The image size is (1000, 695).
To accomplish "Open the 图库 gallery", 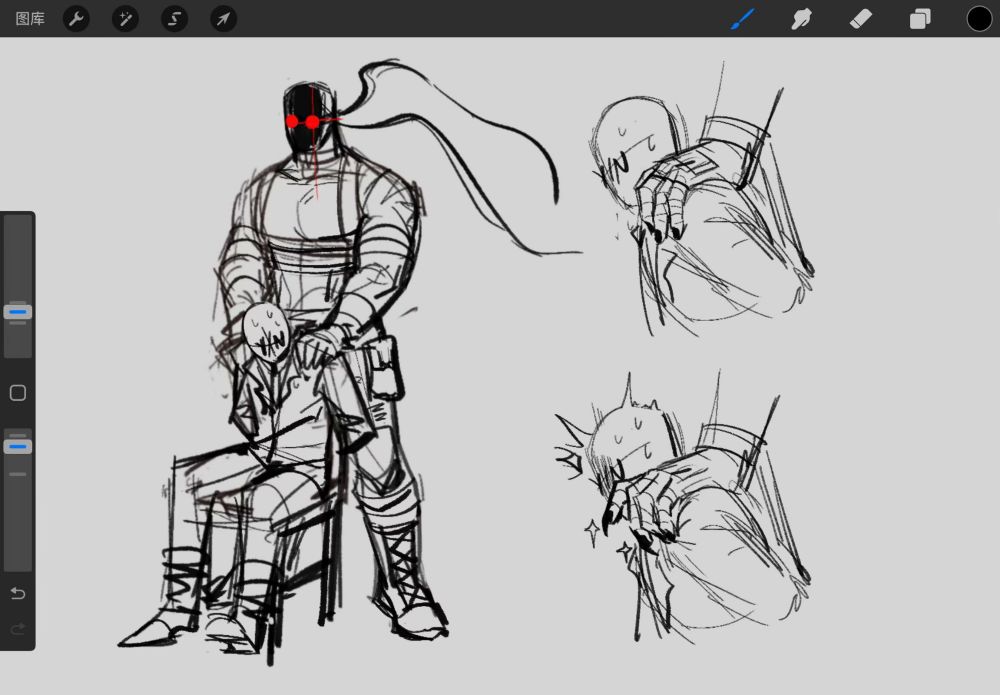I will pyautogui.click(x=30, y=19).
